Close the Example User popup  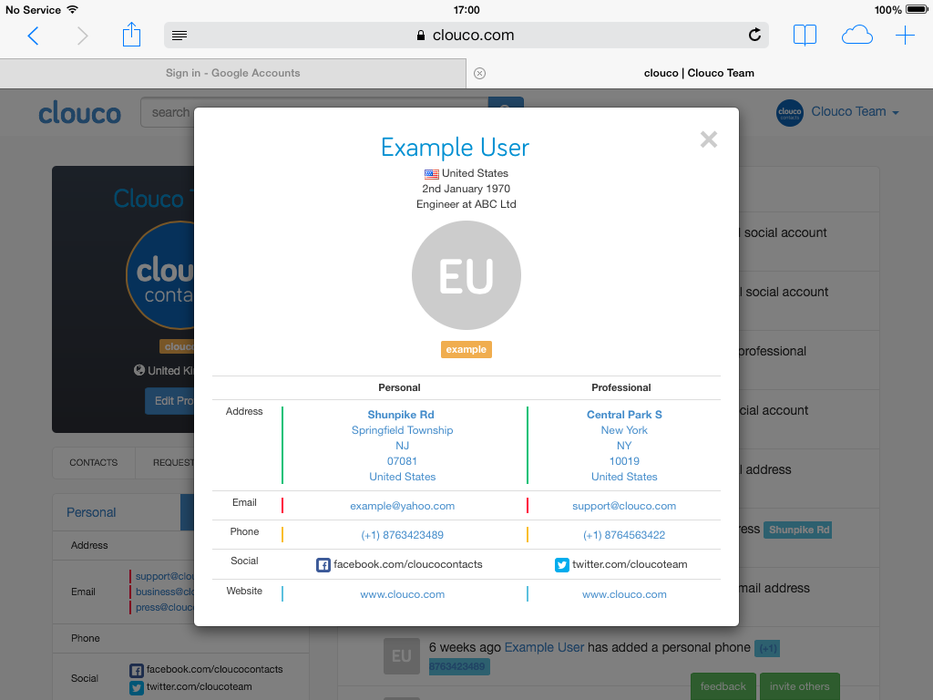[708, 140]
